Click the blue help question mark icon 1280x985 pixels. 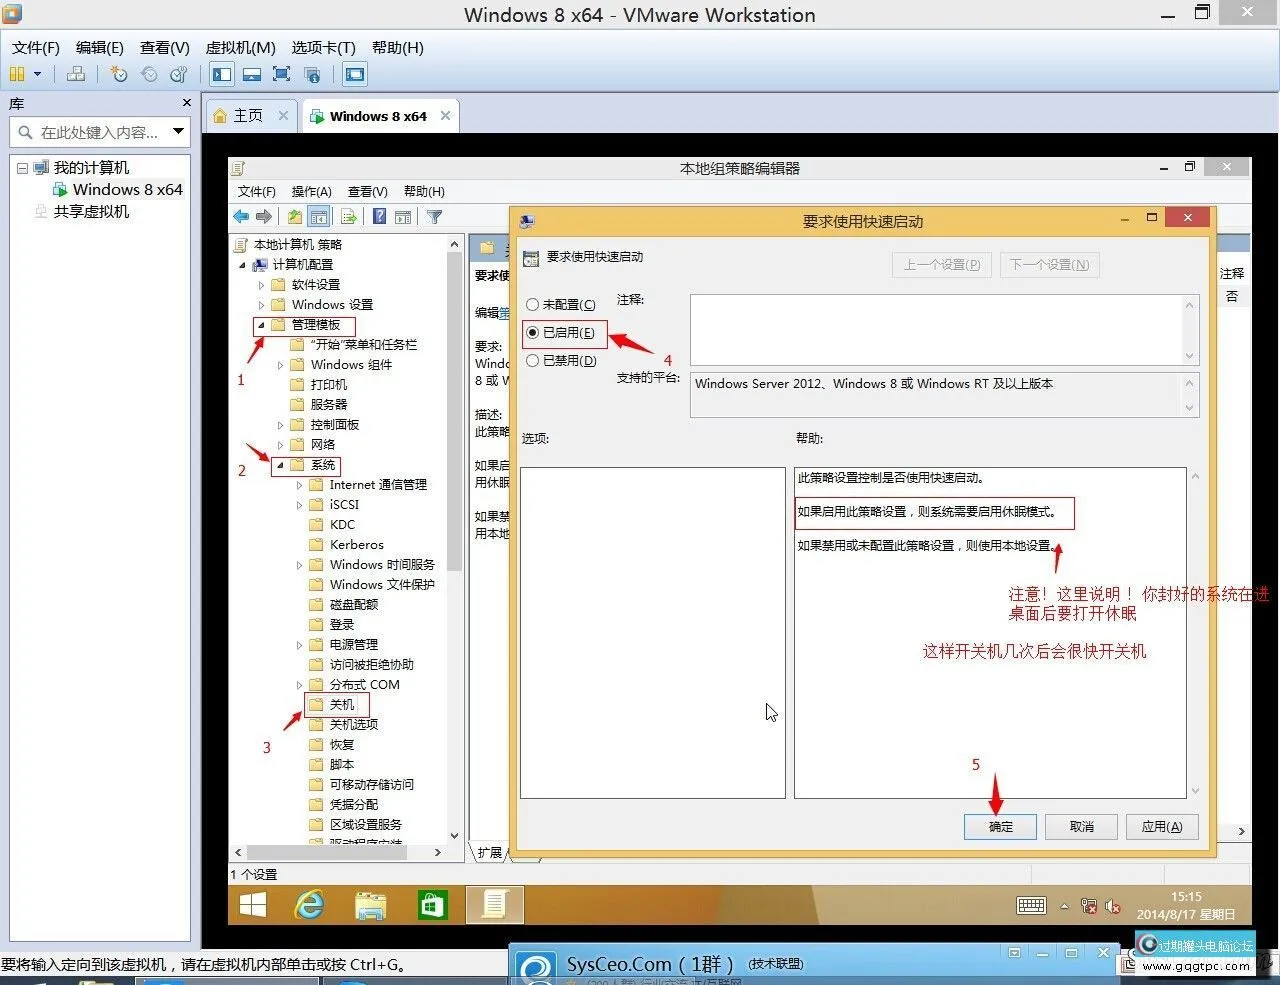[380, 217]
